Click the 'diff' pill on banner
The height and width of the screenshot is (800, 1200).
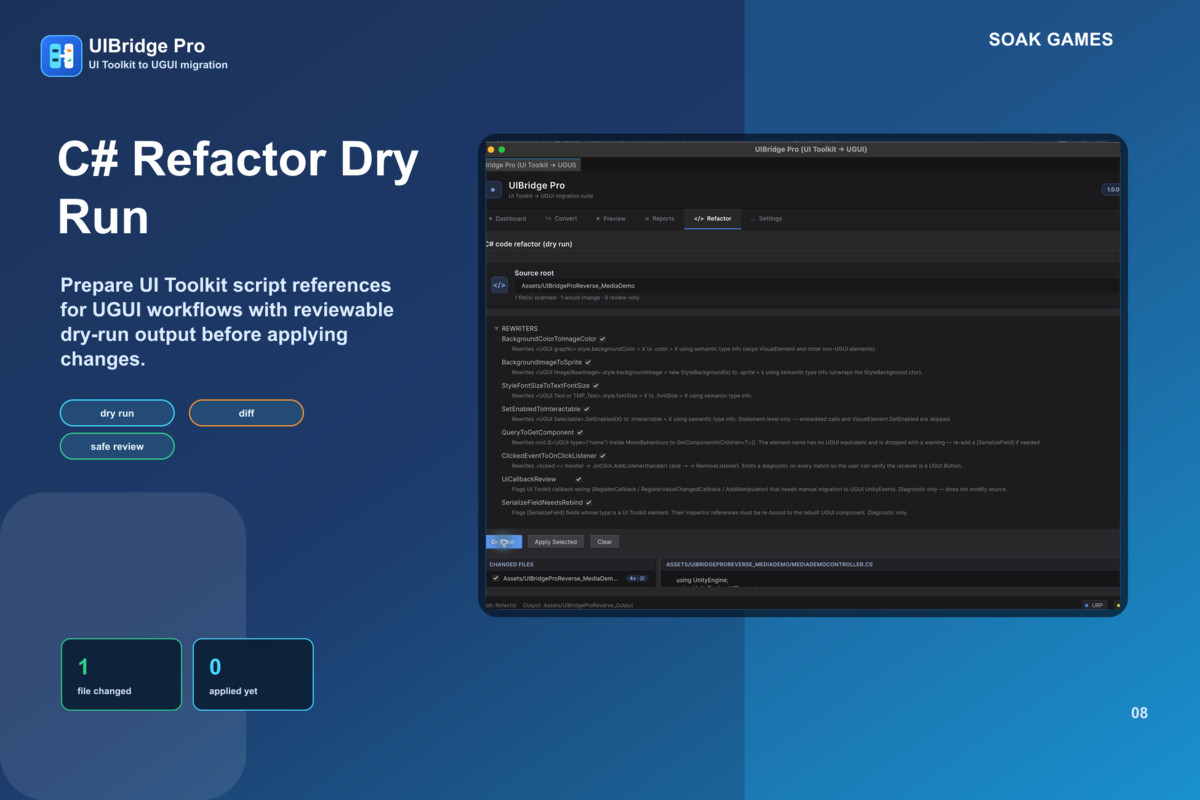point(246,413)
